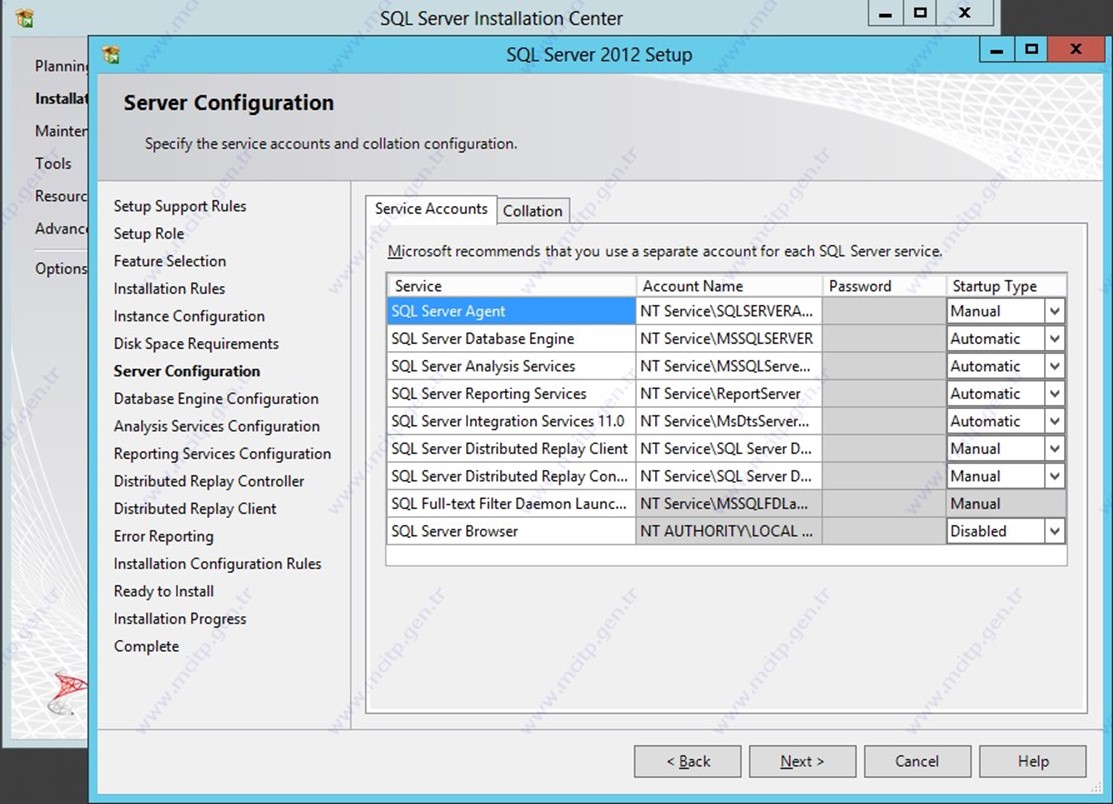
Task: Open Tools in Installation Center sidebar
Action: coord(53,163)
